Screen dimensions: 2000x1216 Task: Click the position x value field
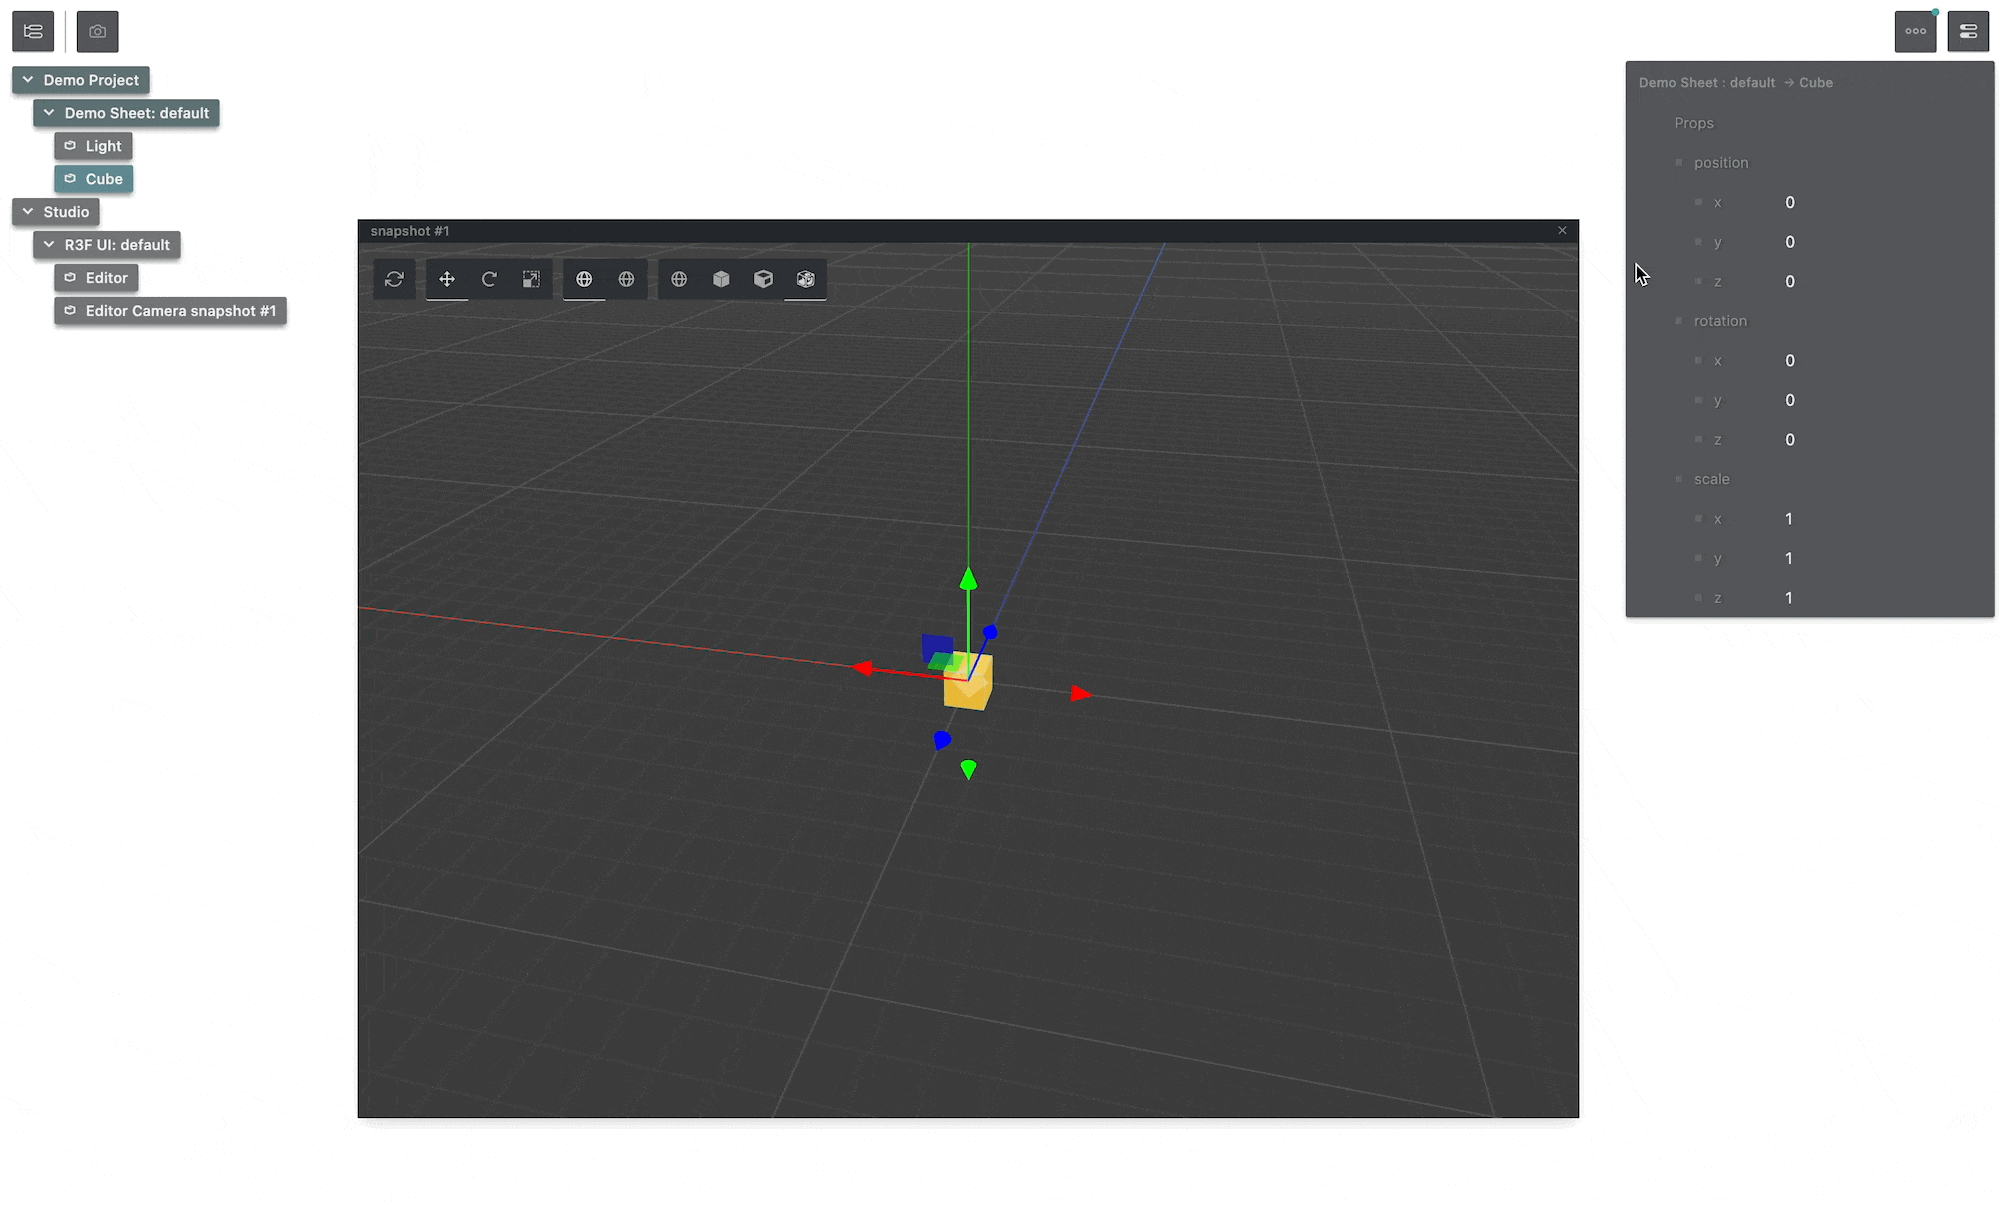[1790, 203]
